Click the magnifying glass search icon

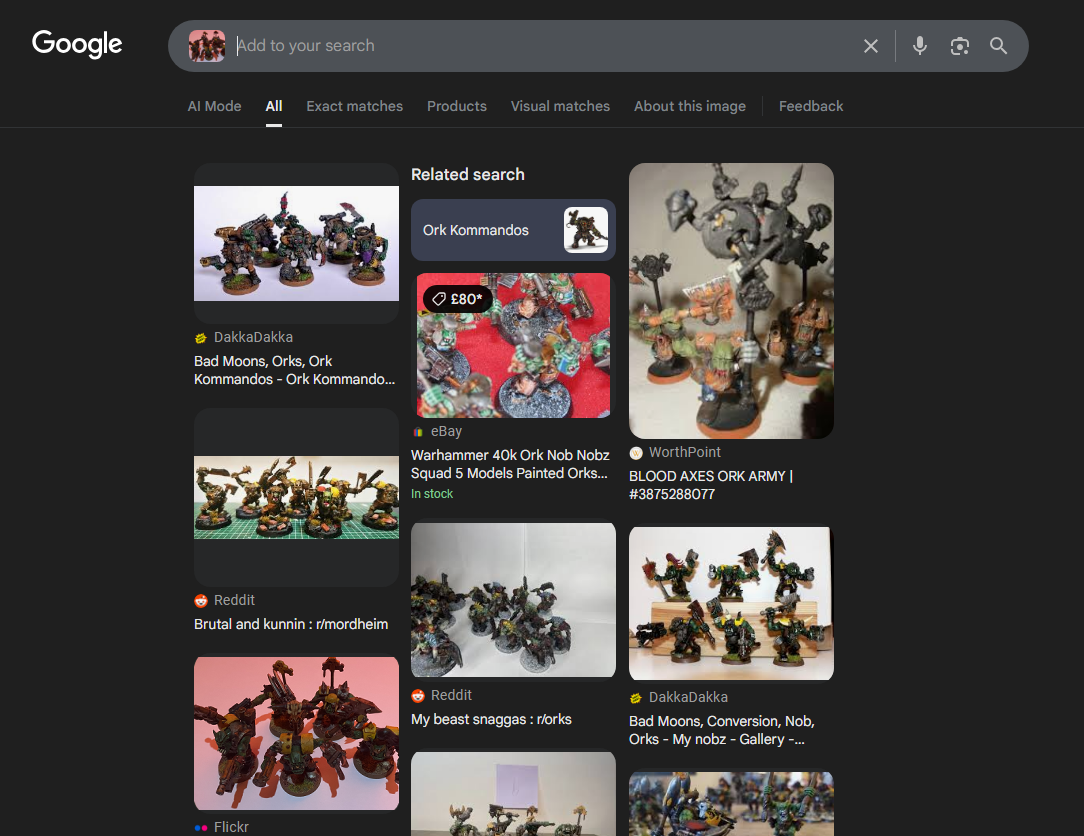[998, 46]
